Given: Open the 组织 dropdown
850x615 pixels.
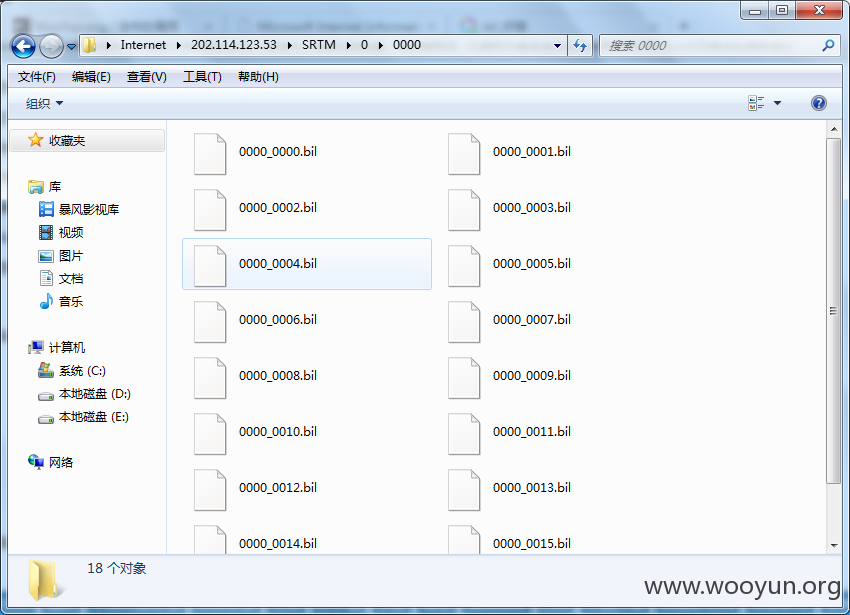Looking at the screenshot, I should (x=44, y=103).
